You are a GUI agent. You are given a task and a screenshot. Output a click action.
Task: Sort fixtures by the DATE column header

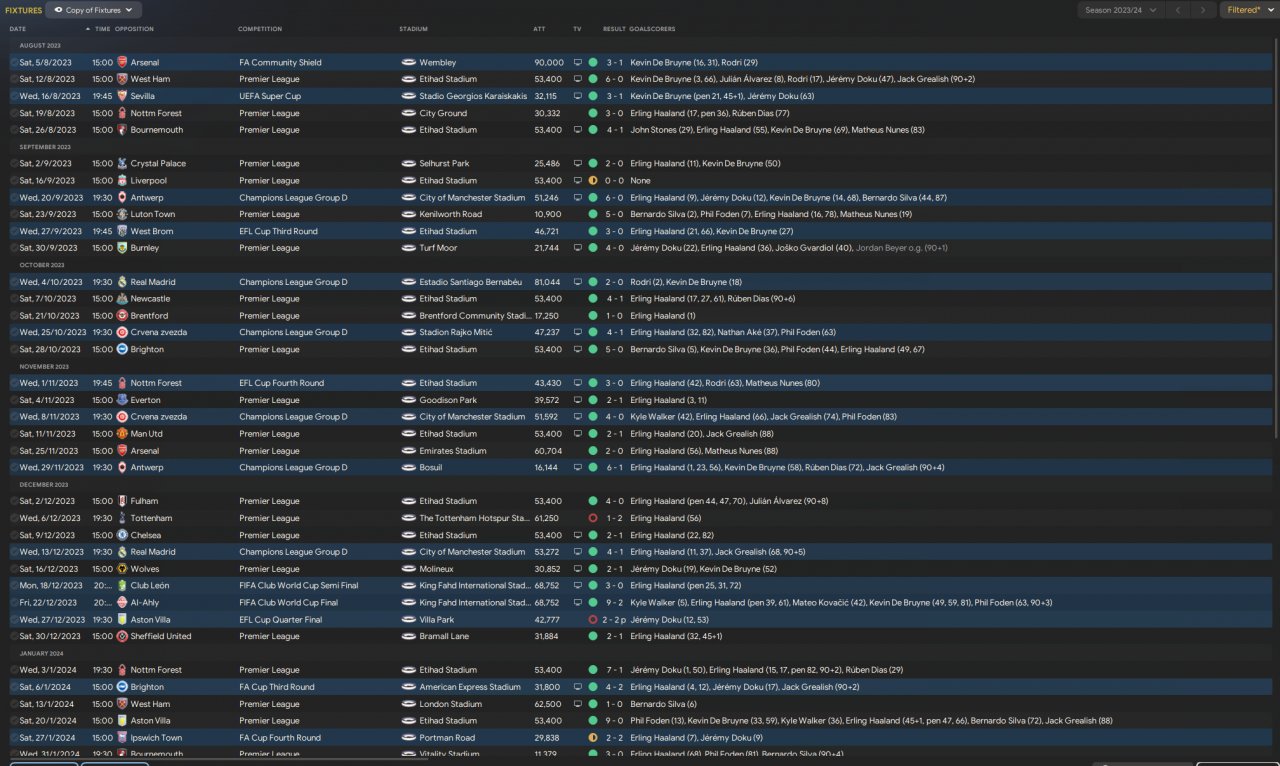coord(18,29)
